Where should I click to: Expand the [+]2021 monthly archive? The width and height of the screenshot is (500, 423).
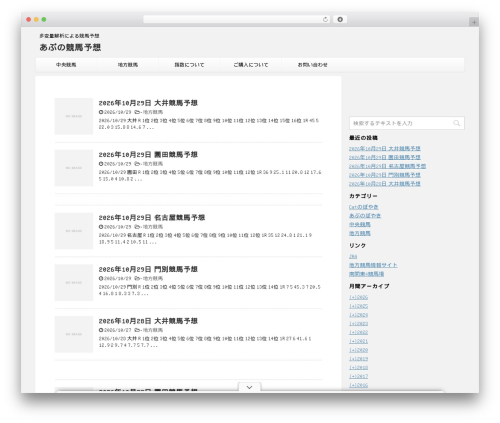tap(358, 341)
